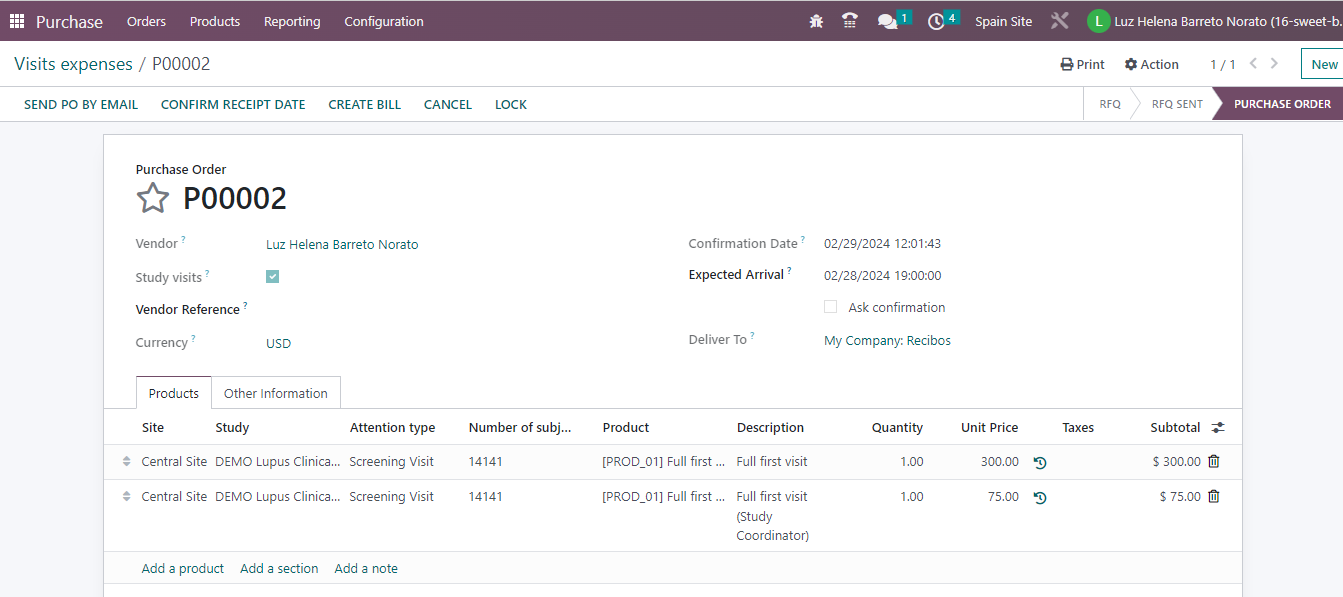
Task: Click the Expected Arrival date field
Action: coord(882,275)
